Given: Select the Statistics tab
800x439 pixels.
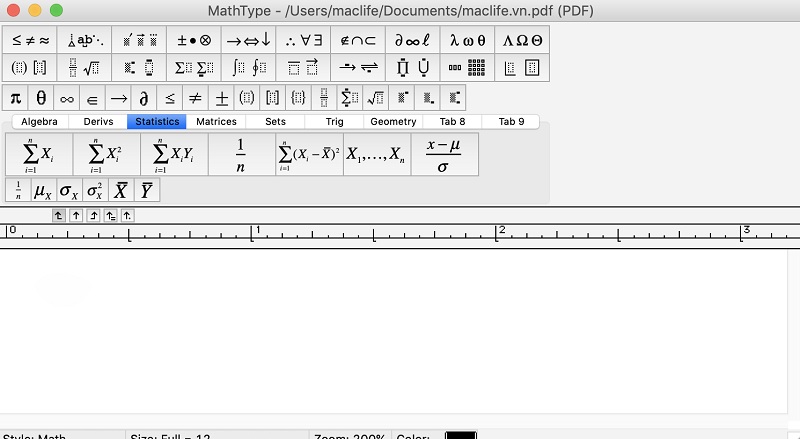Looking at the screenshot, I should 157,121.
